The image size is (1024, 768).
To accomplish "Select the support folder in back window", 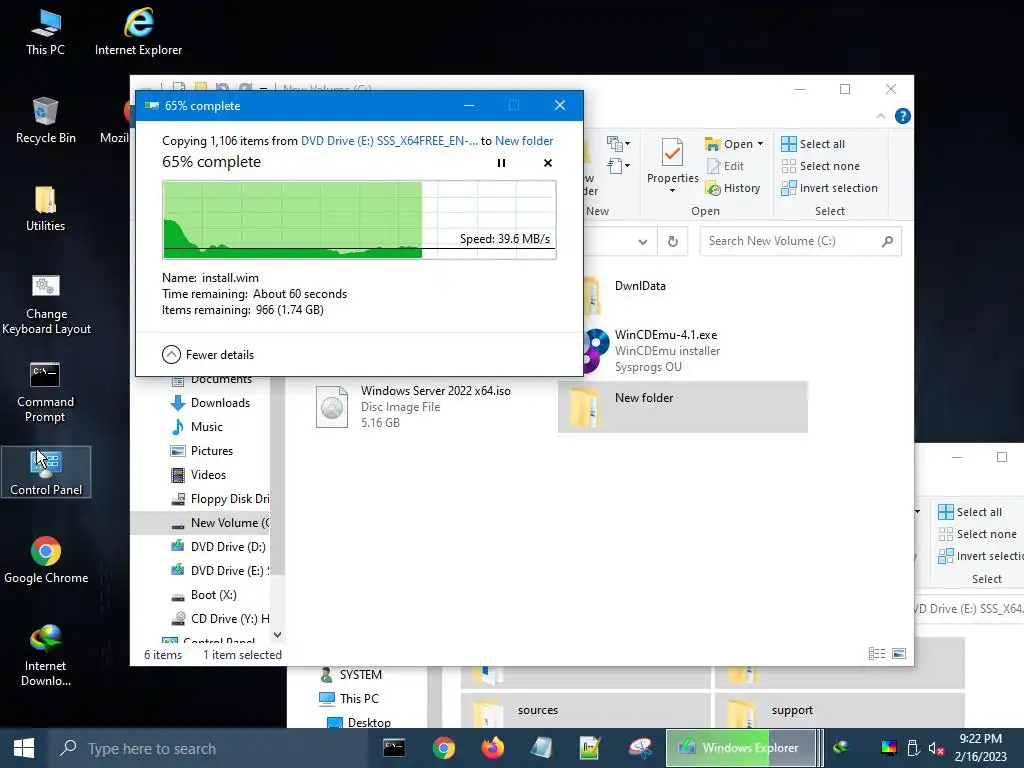I will click(839, 711).
